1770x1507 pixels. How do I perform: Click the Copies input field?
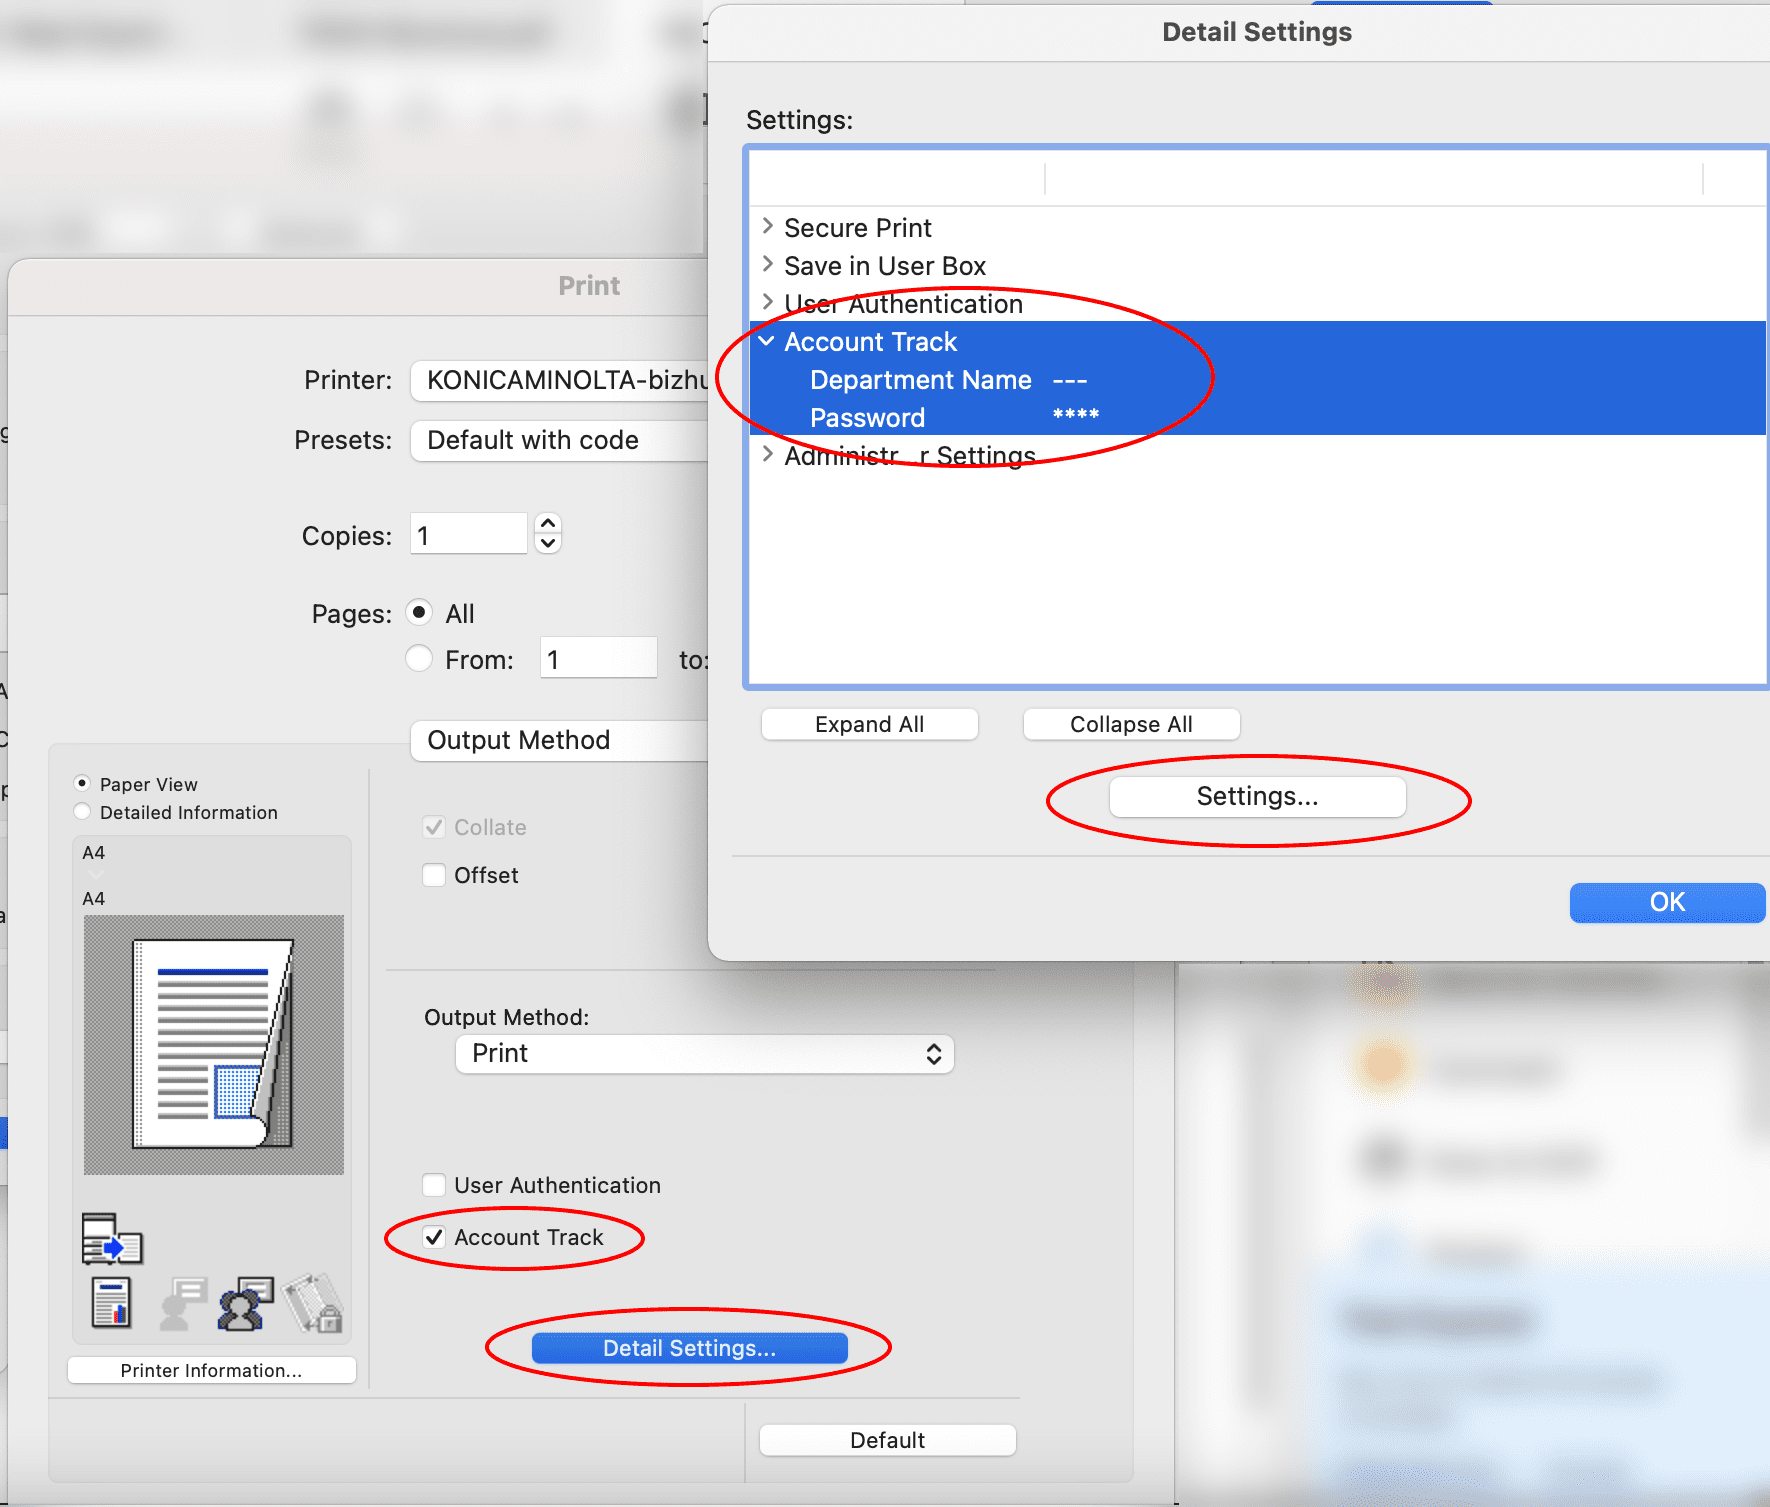coord(468,534)
